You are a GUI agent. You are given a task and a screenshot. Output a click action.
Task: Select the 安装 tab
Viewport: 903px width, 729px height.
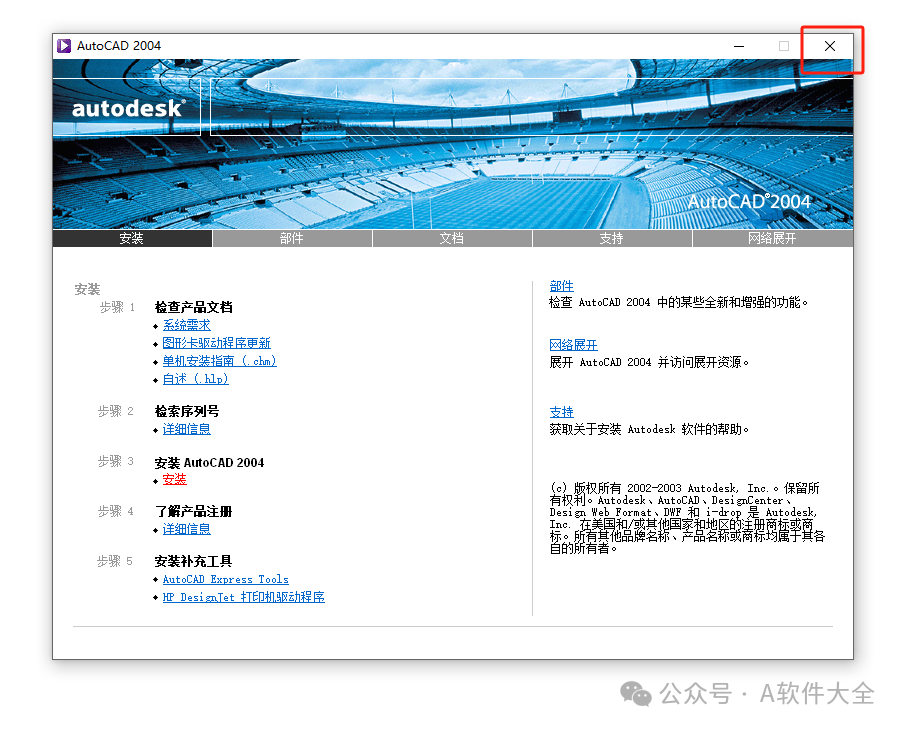[132, 238]
